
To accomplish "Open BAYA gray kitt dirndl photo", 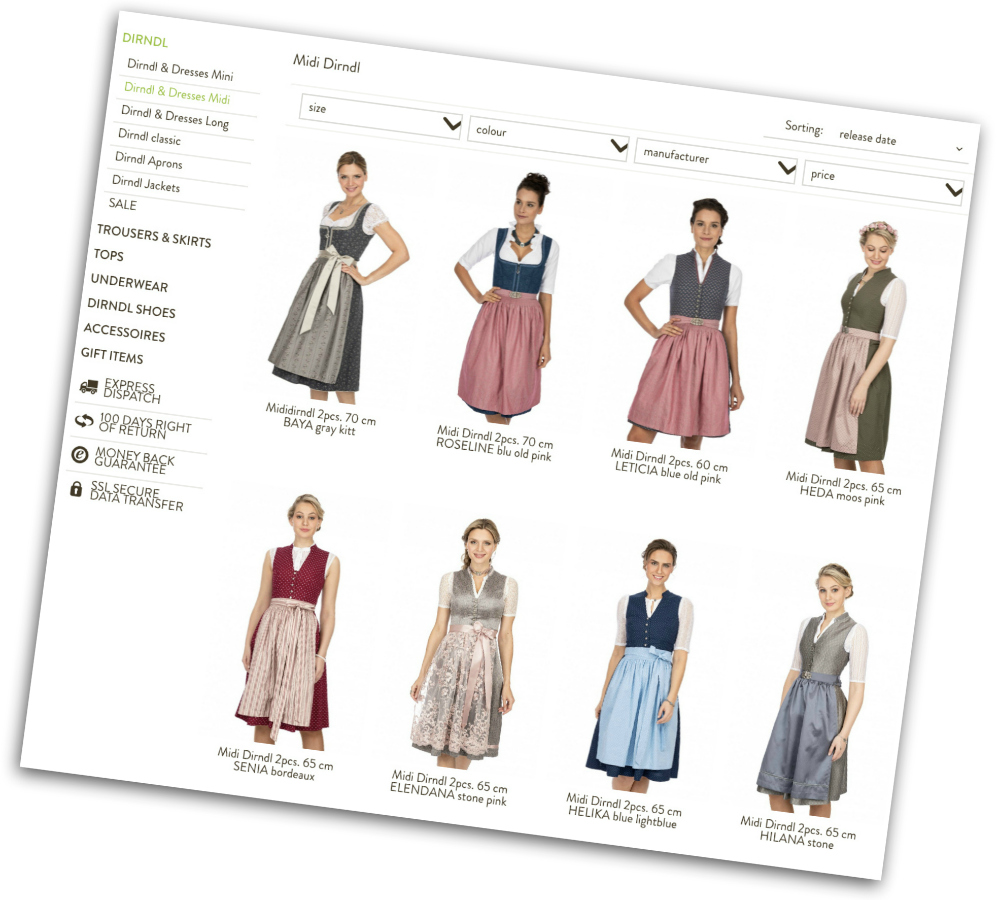I will pos(337,277).
